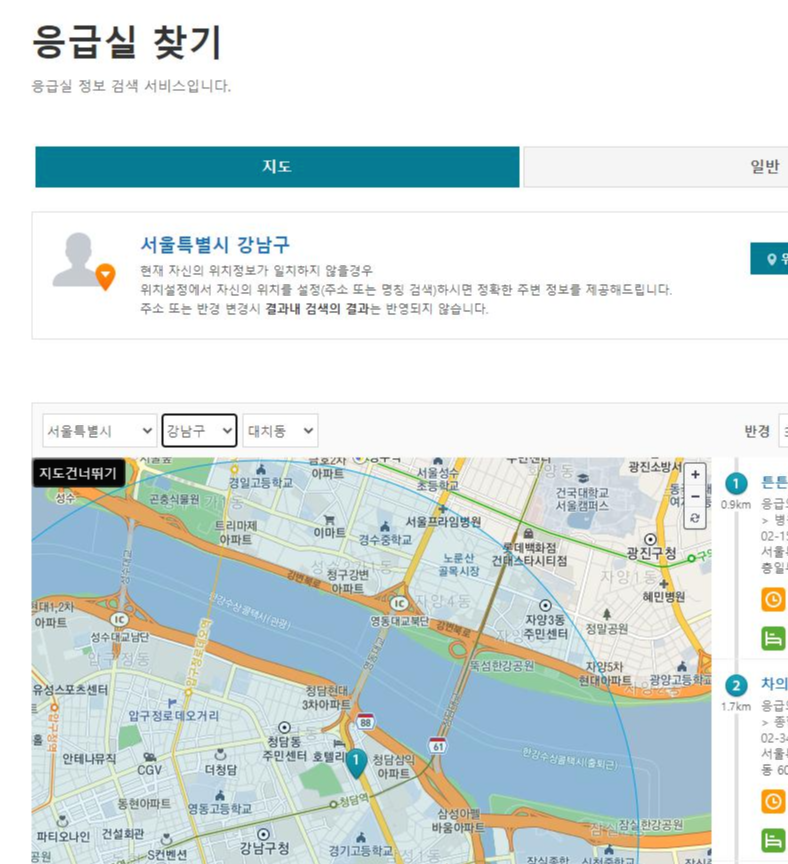
Task: Click the 서울프라임병원 map label
Action: (x=443, y=521)
